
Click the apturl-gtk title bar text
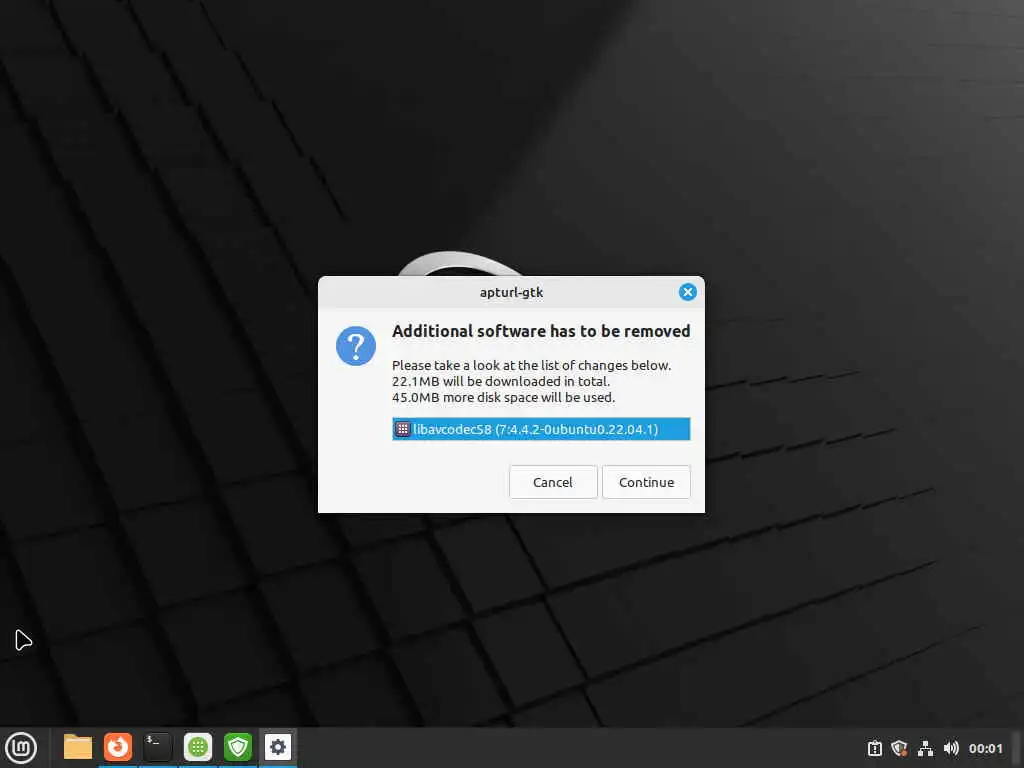511,292
